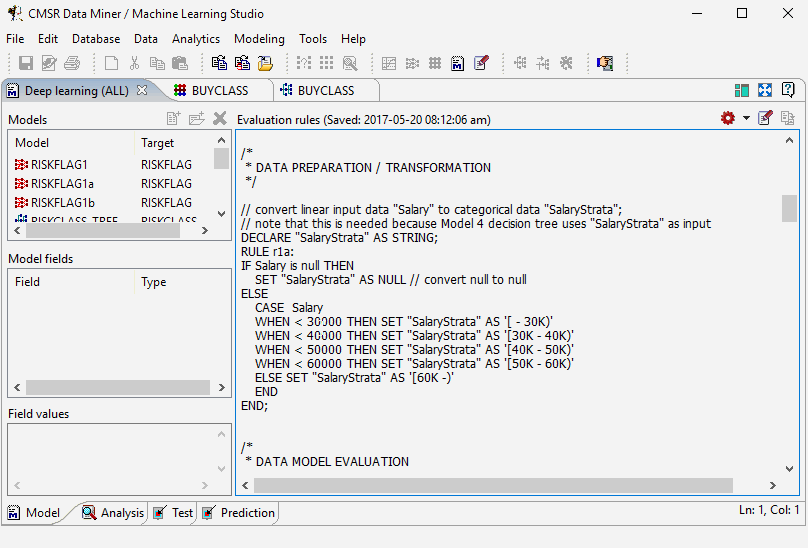Click the Cut scissors toolbar icon
This screenshot has width=808, height=548.
[134, 63]
